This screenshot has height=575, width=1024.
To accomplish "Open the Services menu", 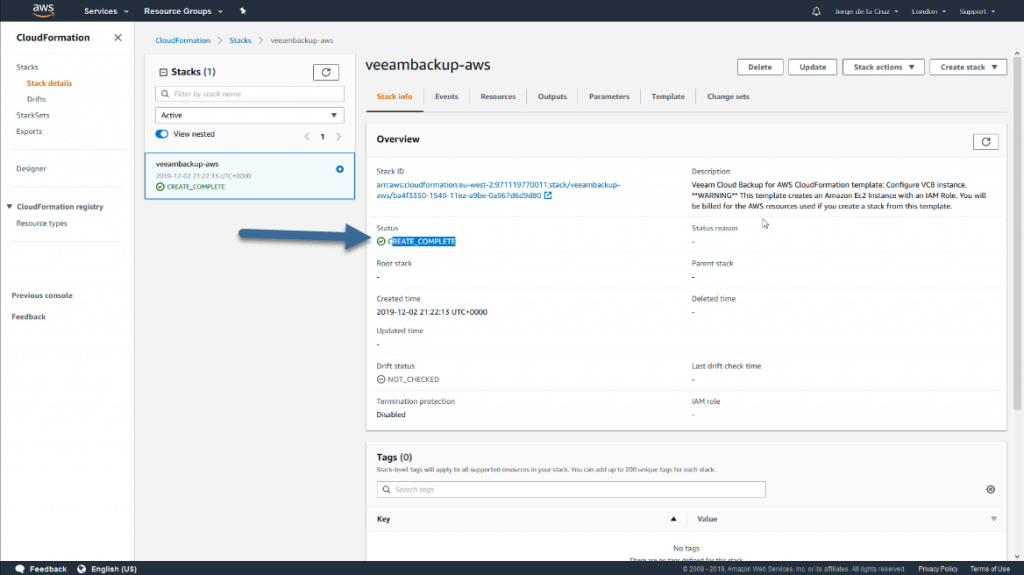I will (x=106, y=11).
